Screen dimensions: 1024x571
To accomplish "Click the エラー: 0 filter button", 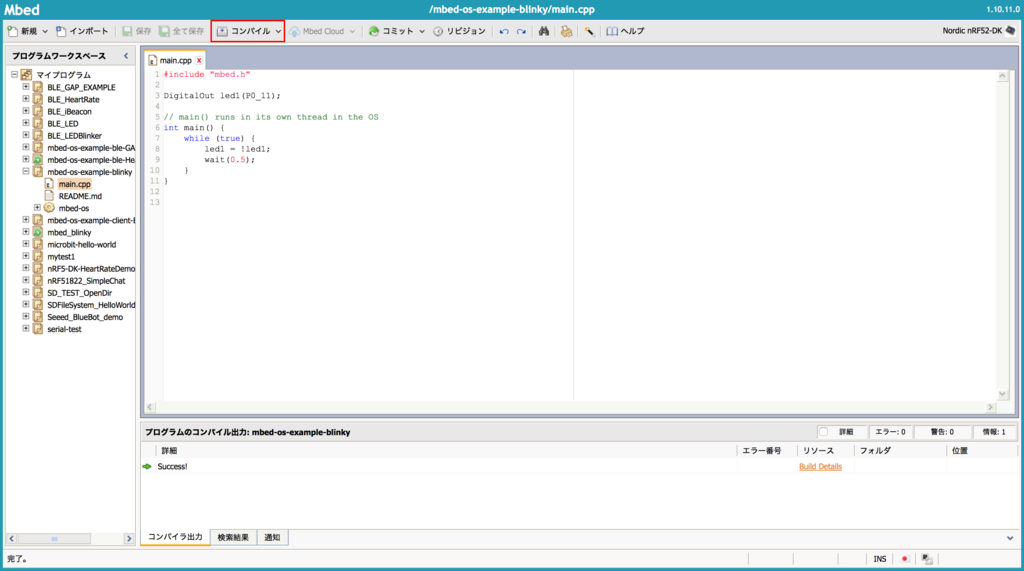I will tap(890, 432).
